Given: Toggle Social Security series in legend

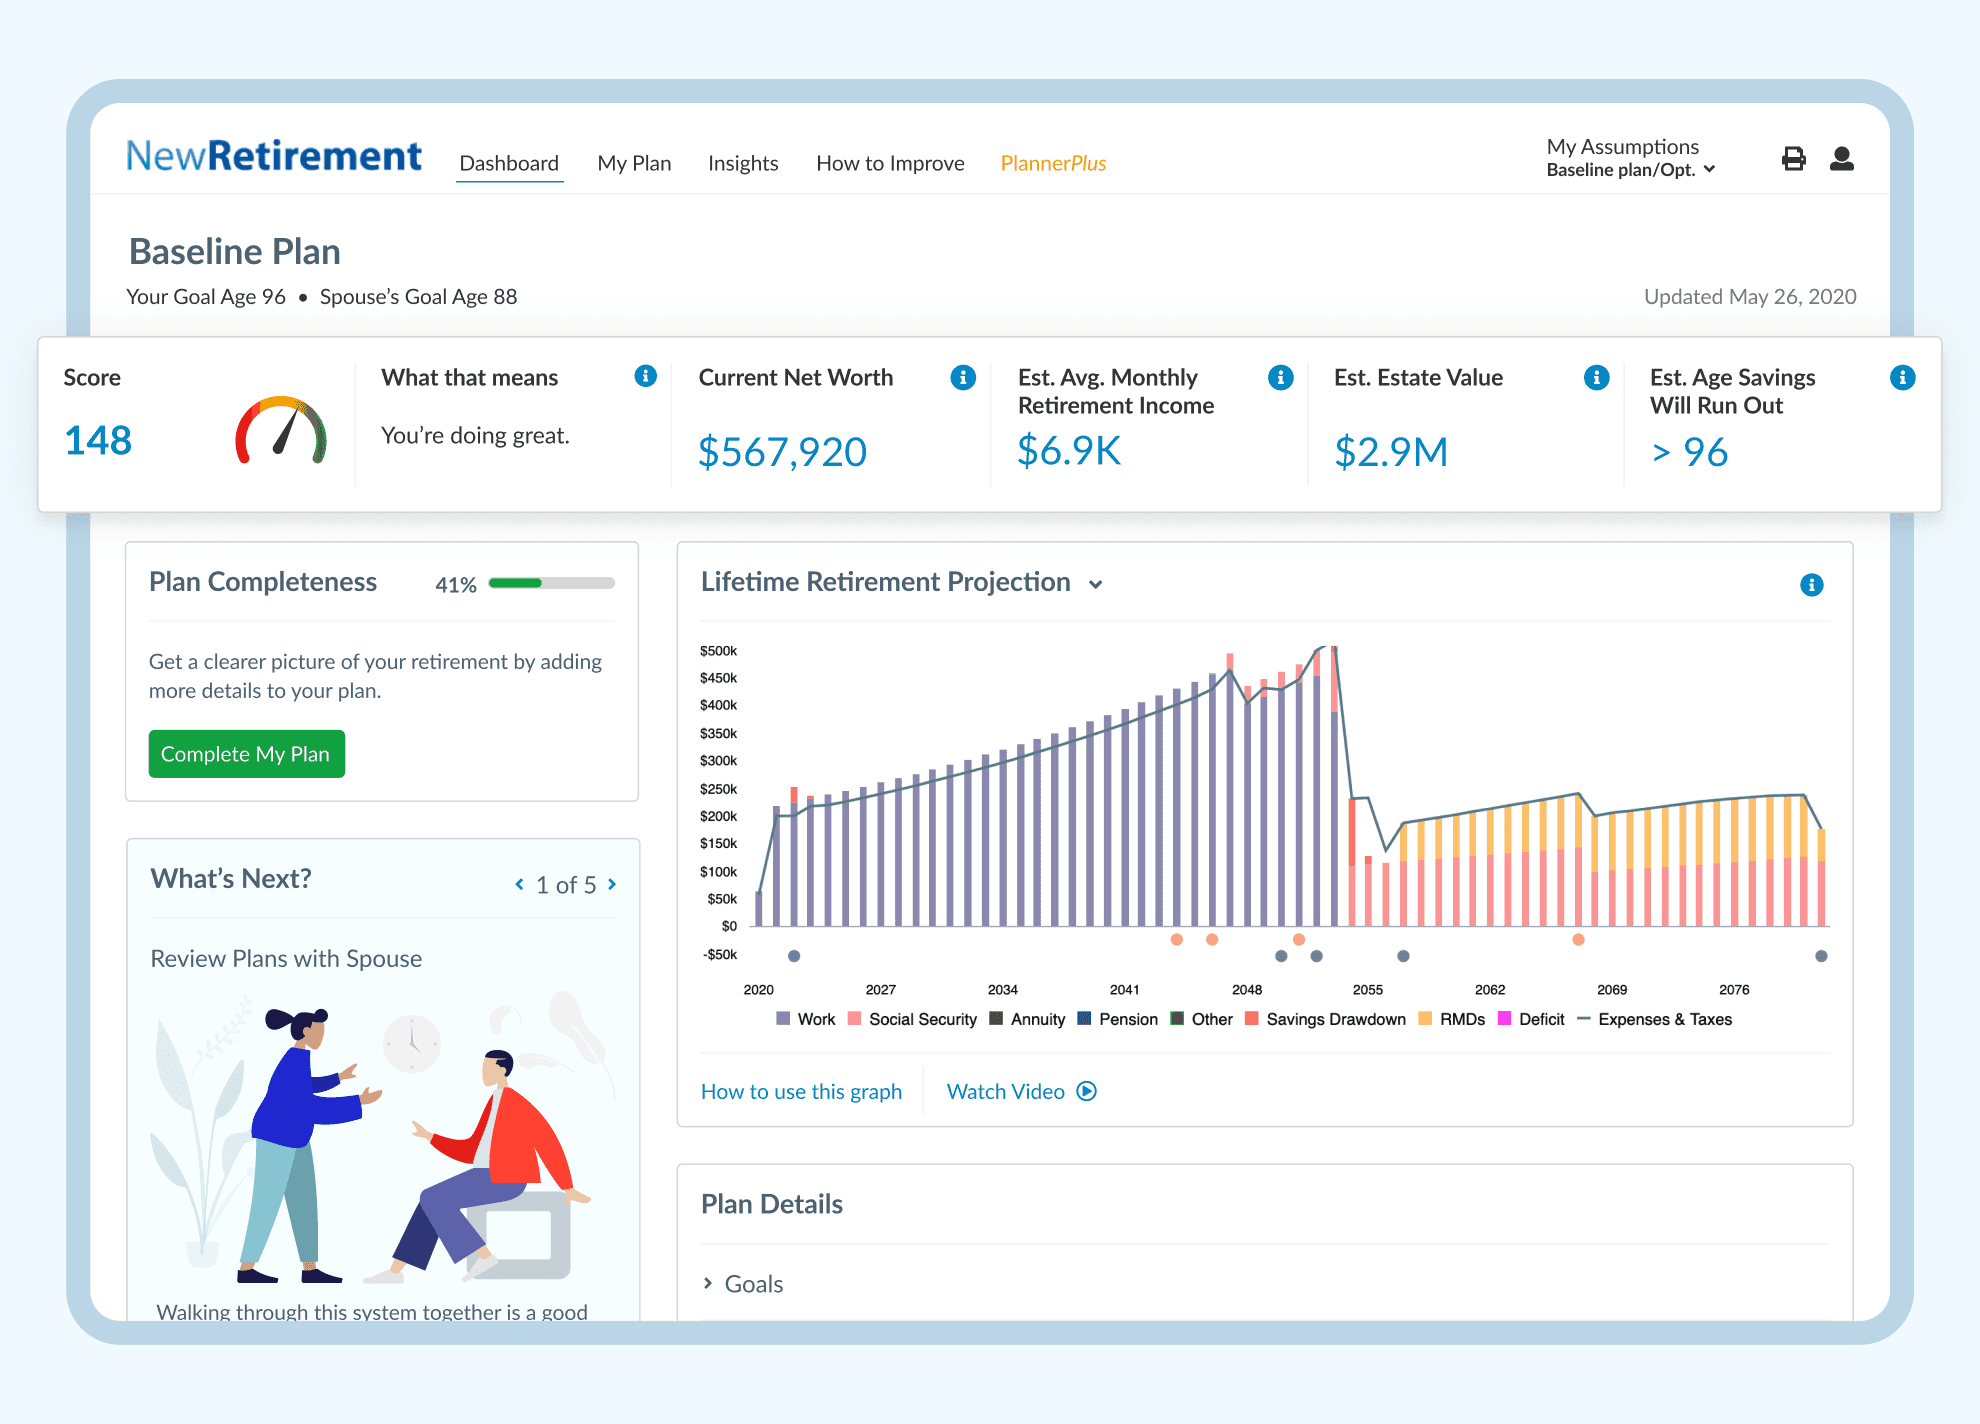Looking at the screenshot, I should 911,1019.
